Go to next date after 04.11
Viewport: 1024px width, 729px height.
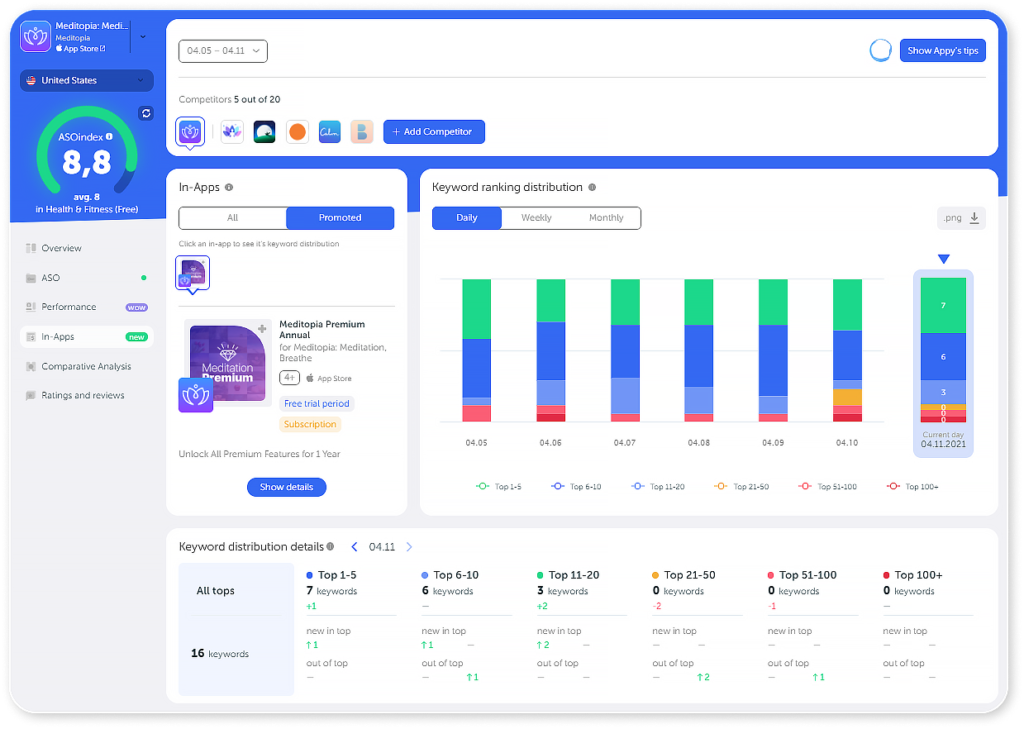[409, 547]
